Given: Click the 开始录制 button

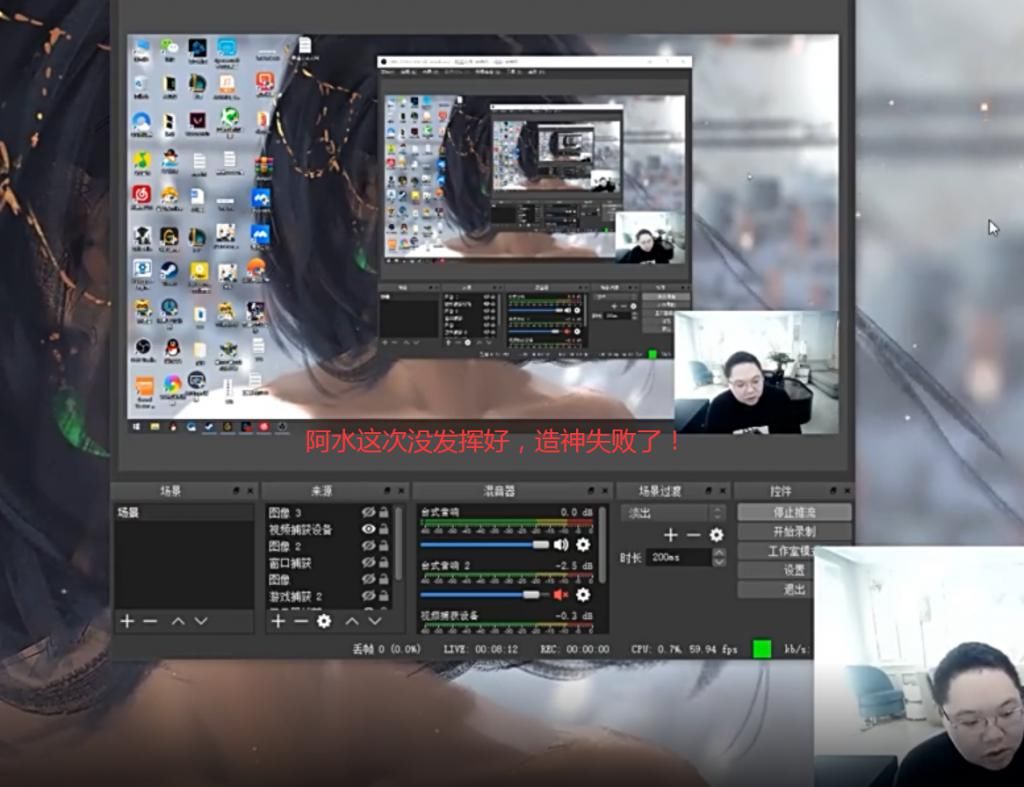Looking at the screenshot, I should pos(795,531).
